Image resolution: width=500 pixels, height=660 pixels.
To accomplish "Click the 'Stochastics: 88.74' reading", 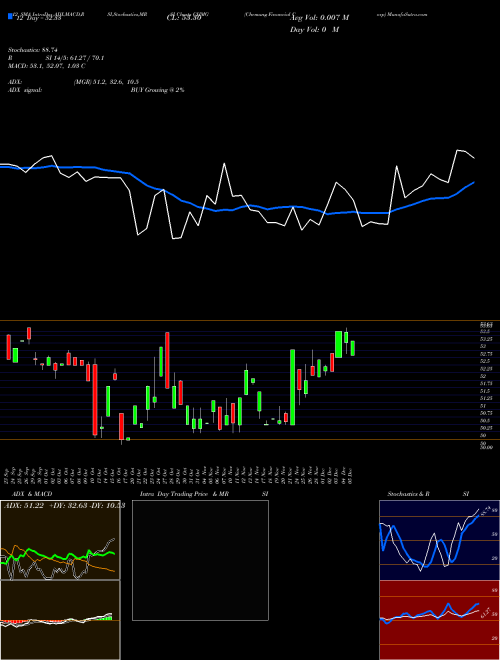I will tap(32, 50).
